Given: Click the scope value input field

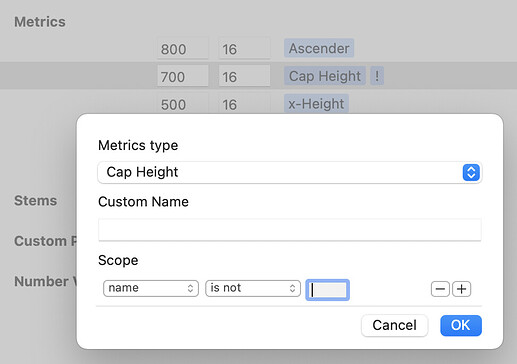Looking at the screenshot, I should click(327, 290).
